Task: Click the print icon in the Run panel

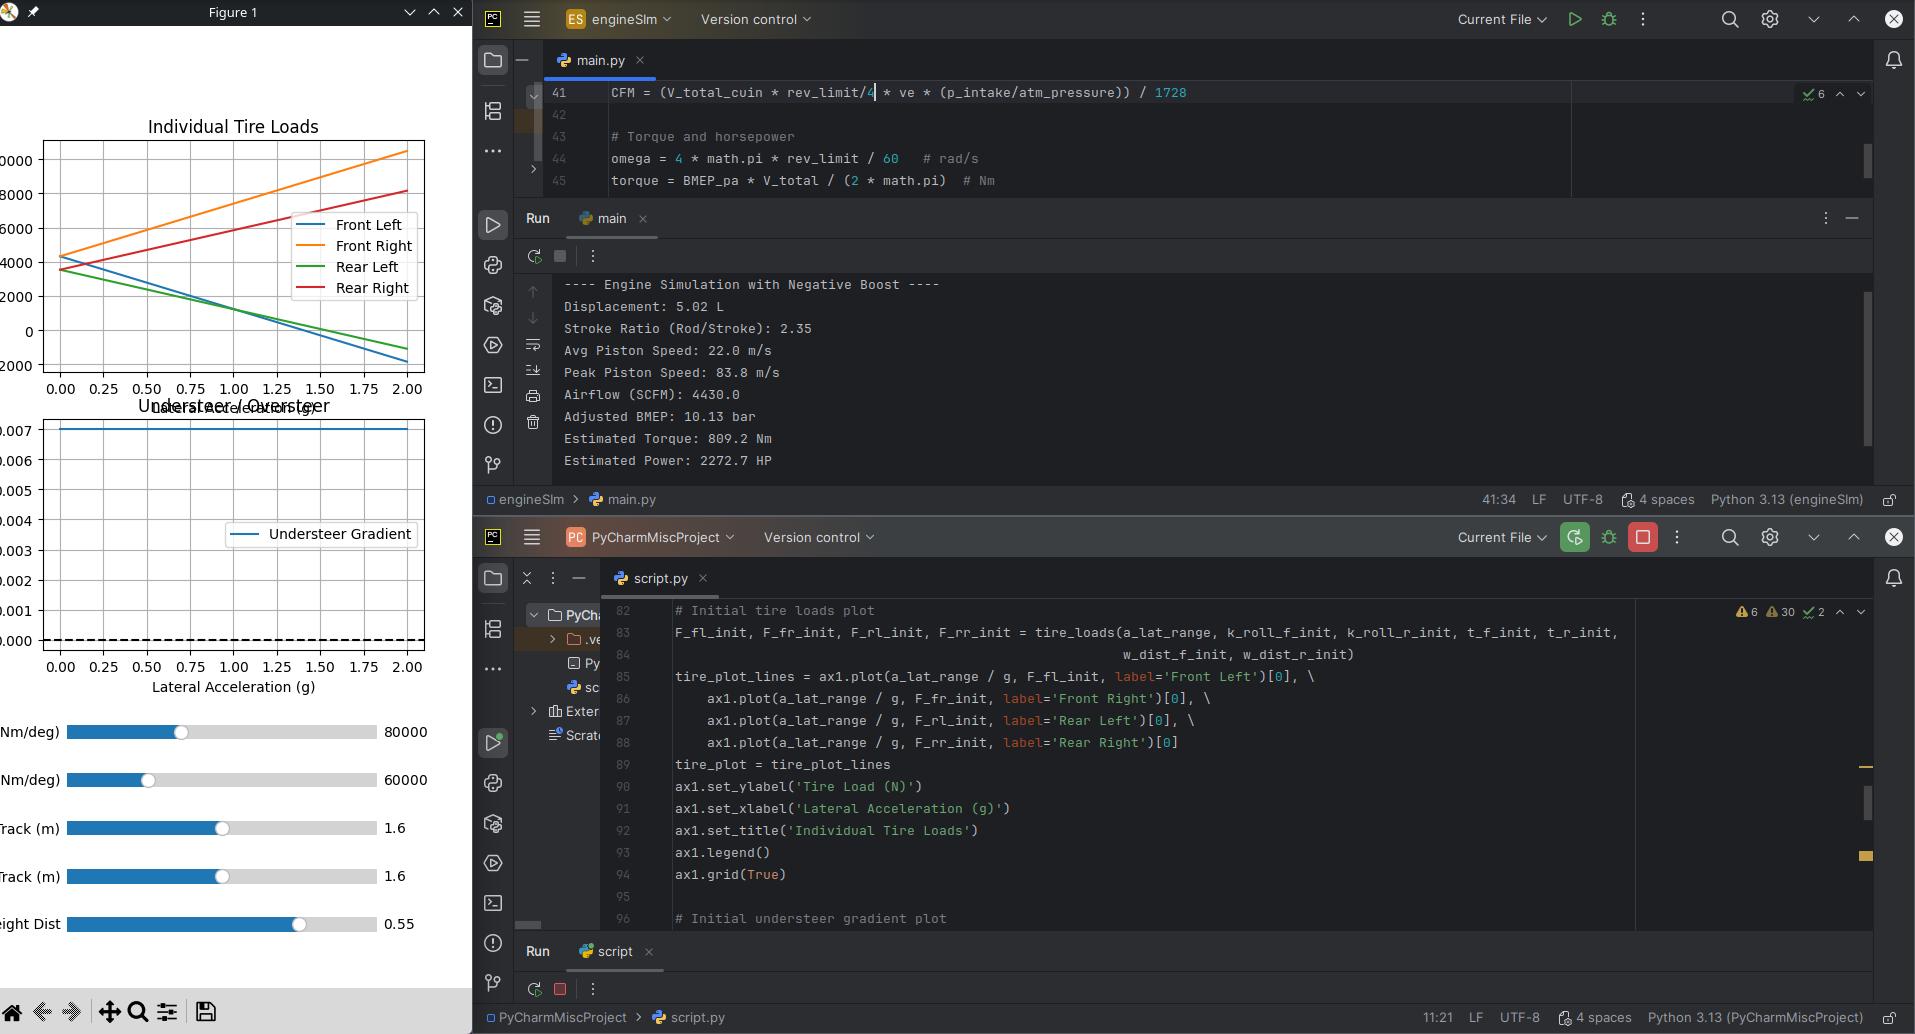Action: tap(533, 397)
